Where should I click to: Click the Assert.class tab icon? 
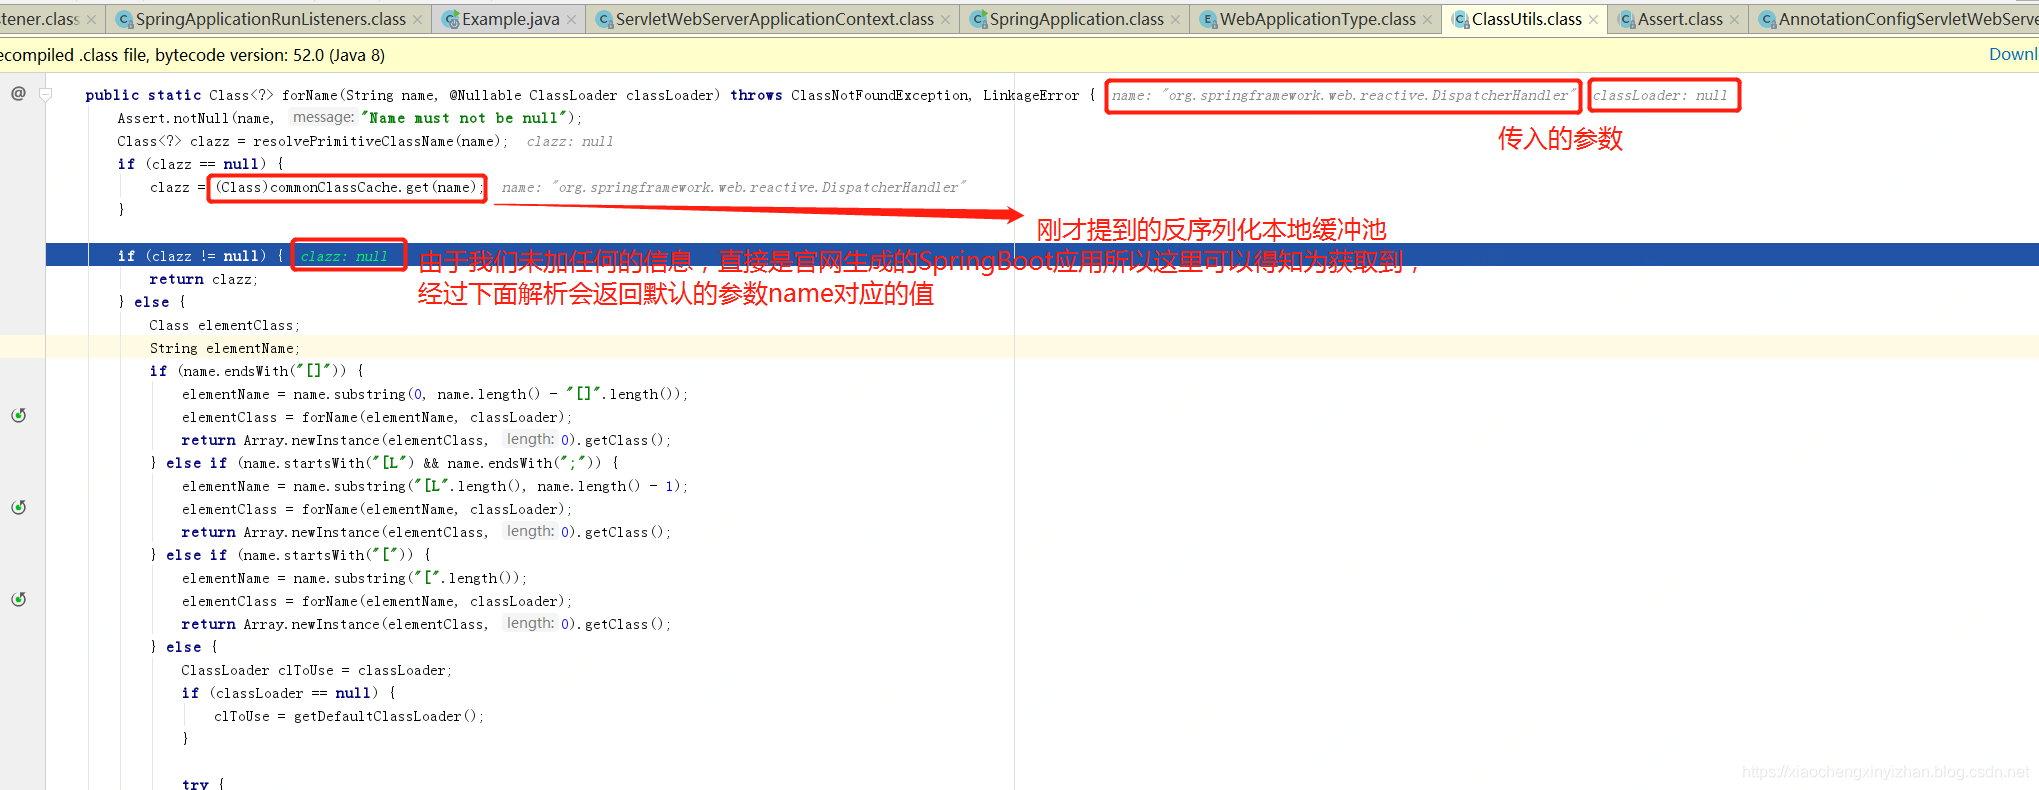coord(1627,19)
